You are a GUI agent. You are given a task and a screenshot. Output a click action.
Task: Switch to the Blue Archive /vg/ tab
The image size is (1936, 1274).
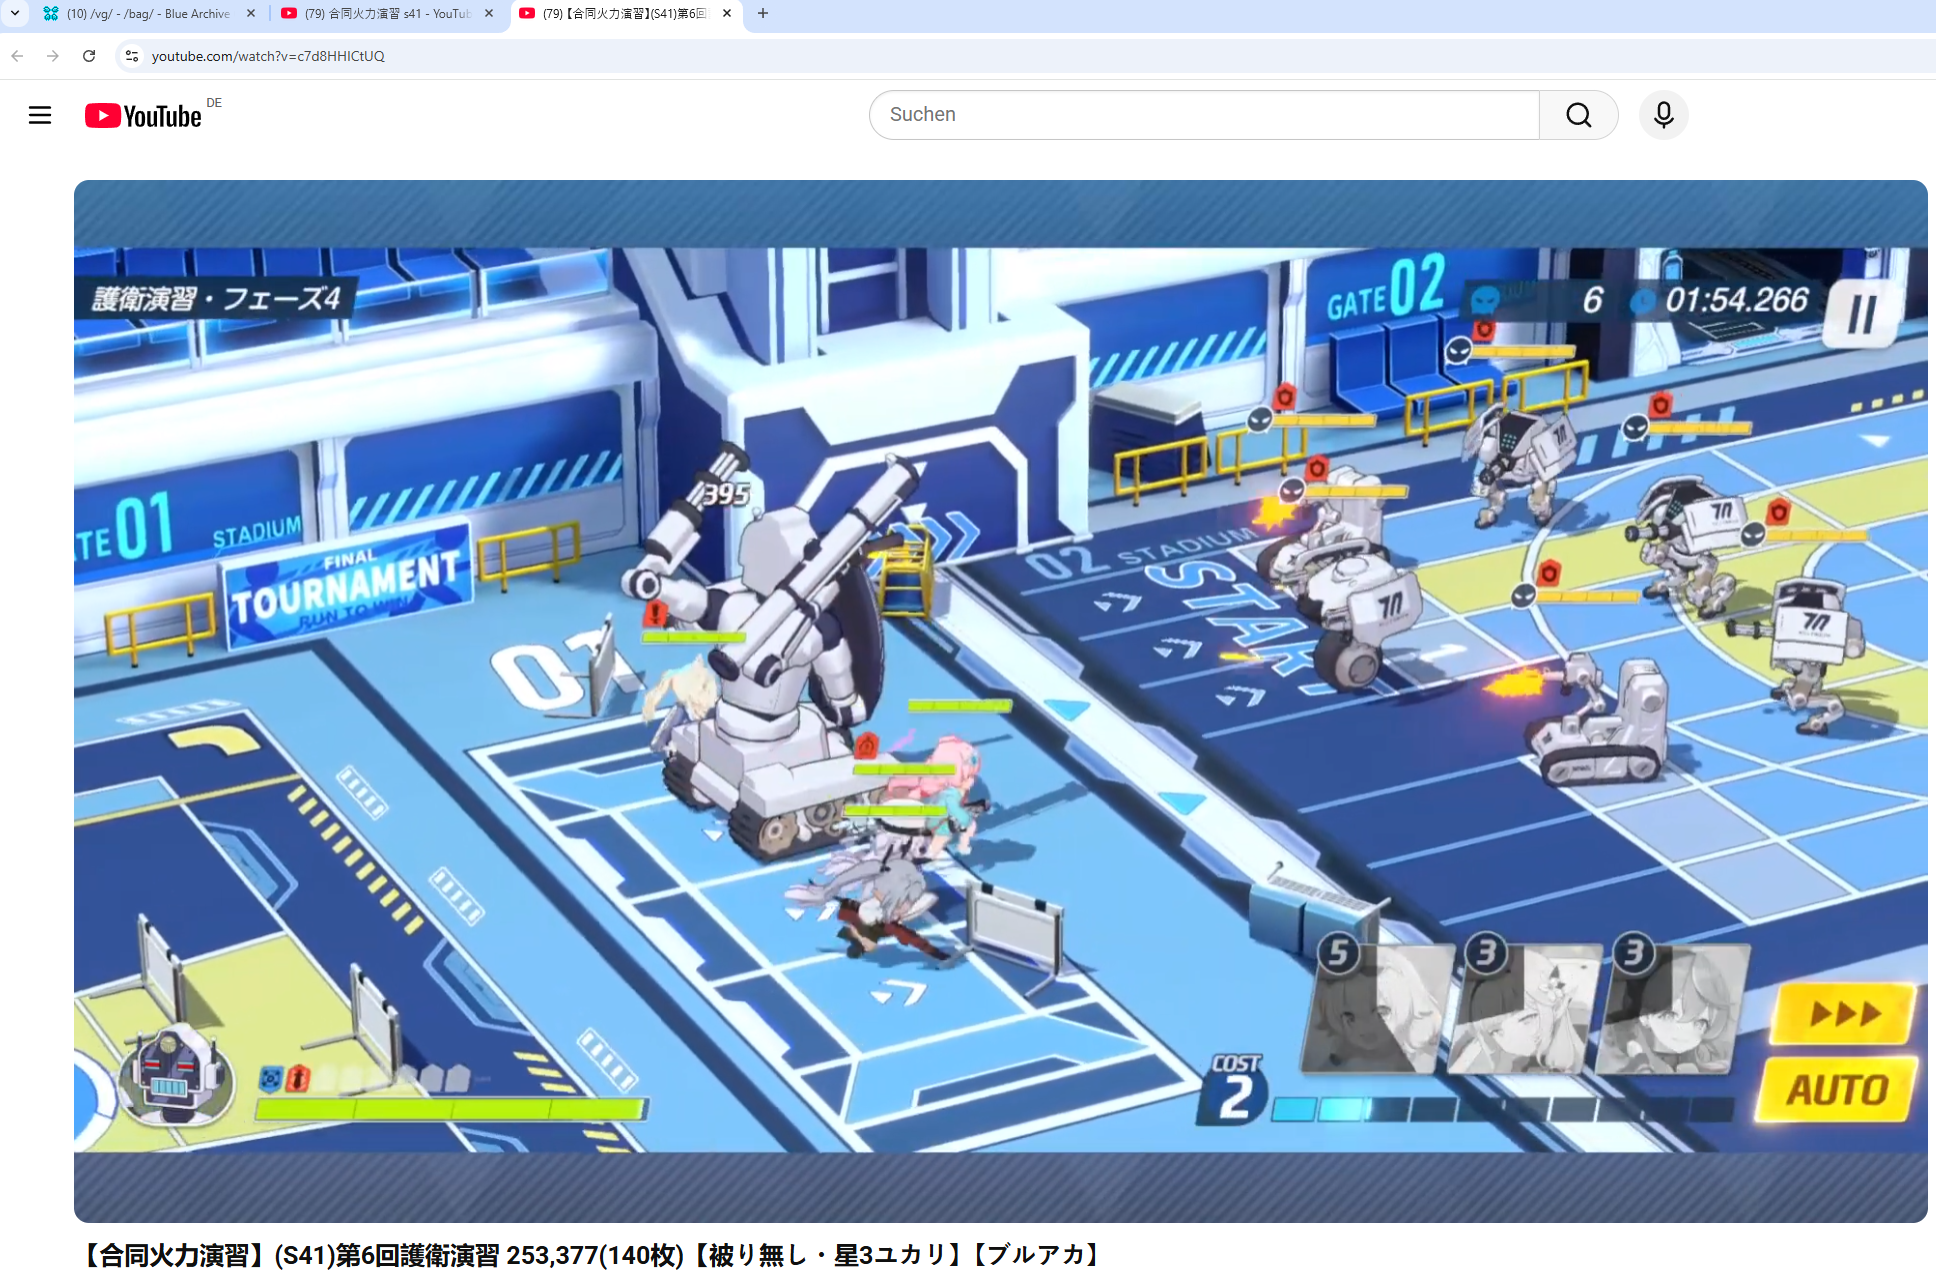[x=147, y=14]
